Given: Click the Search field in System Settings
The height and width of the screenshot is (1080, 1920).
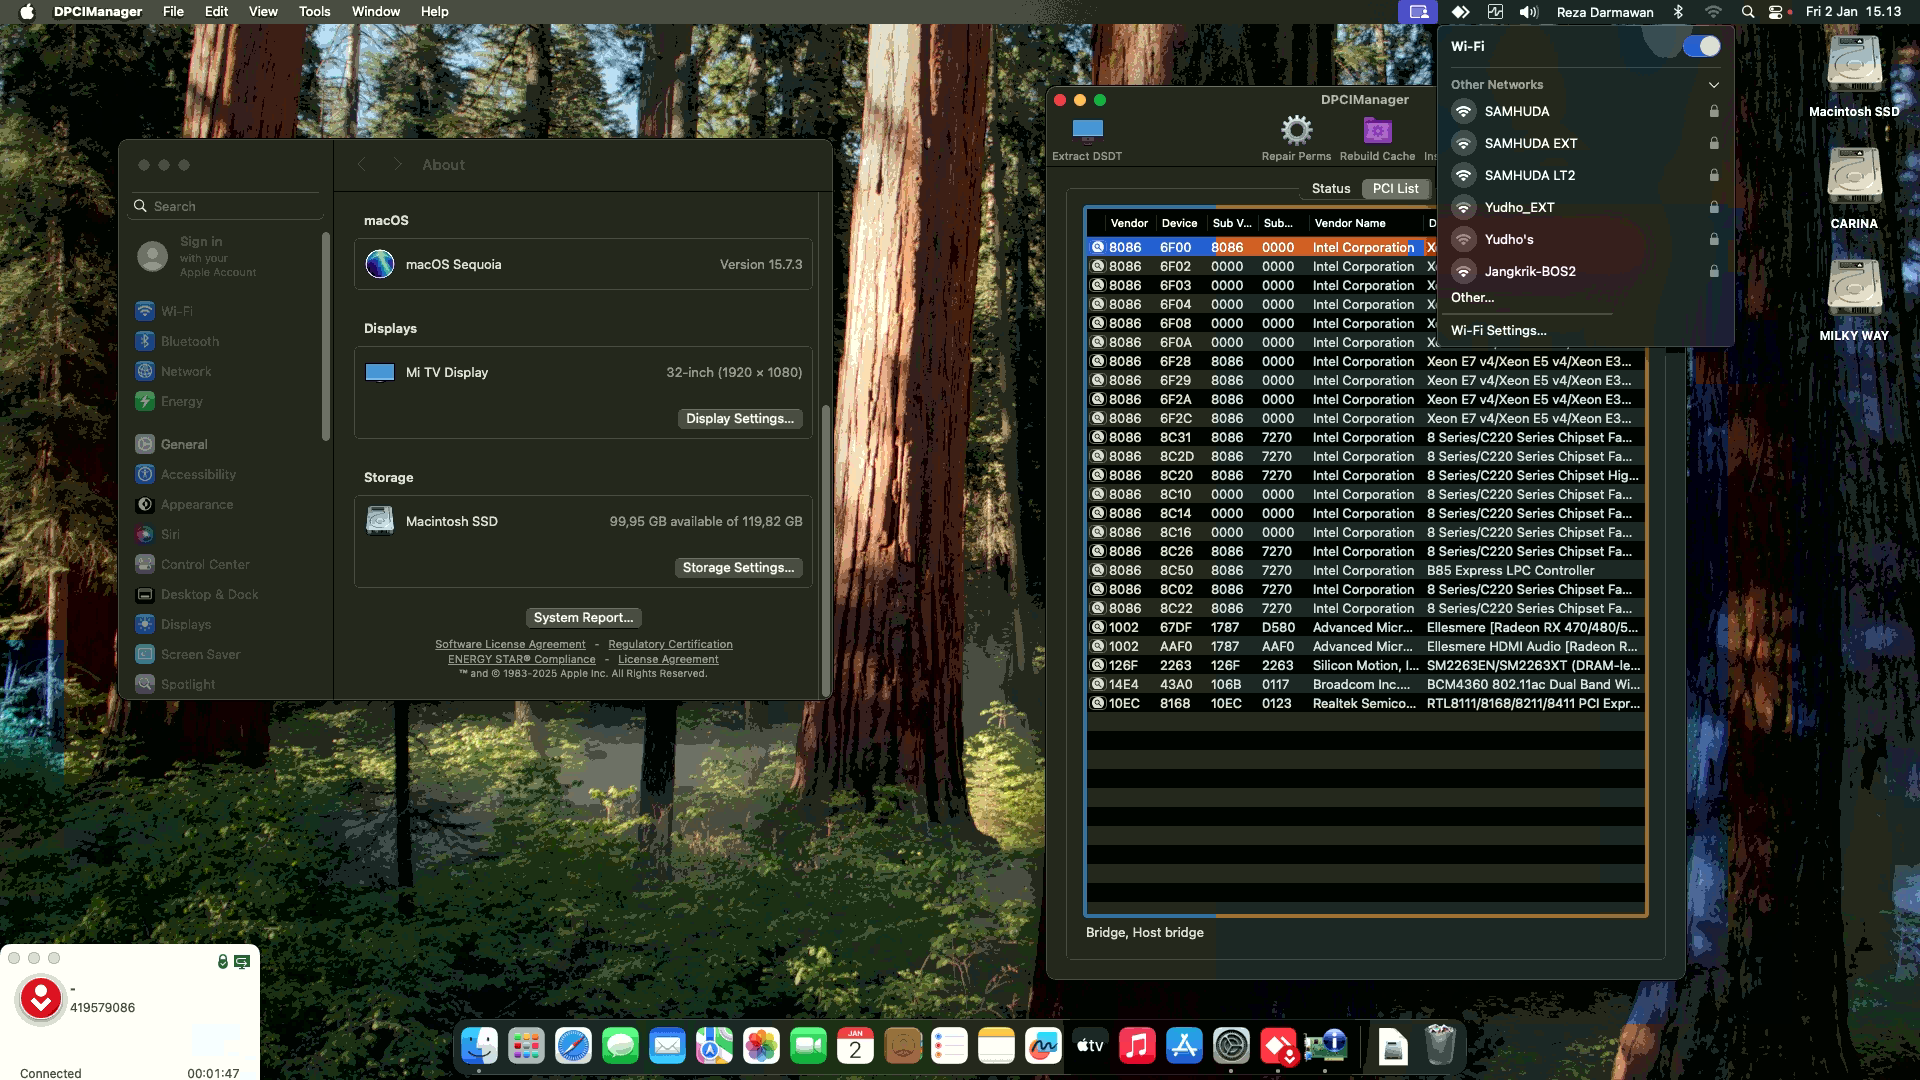Looking at the screenshot, I should (227, 206).
